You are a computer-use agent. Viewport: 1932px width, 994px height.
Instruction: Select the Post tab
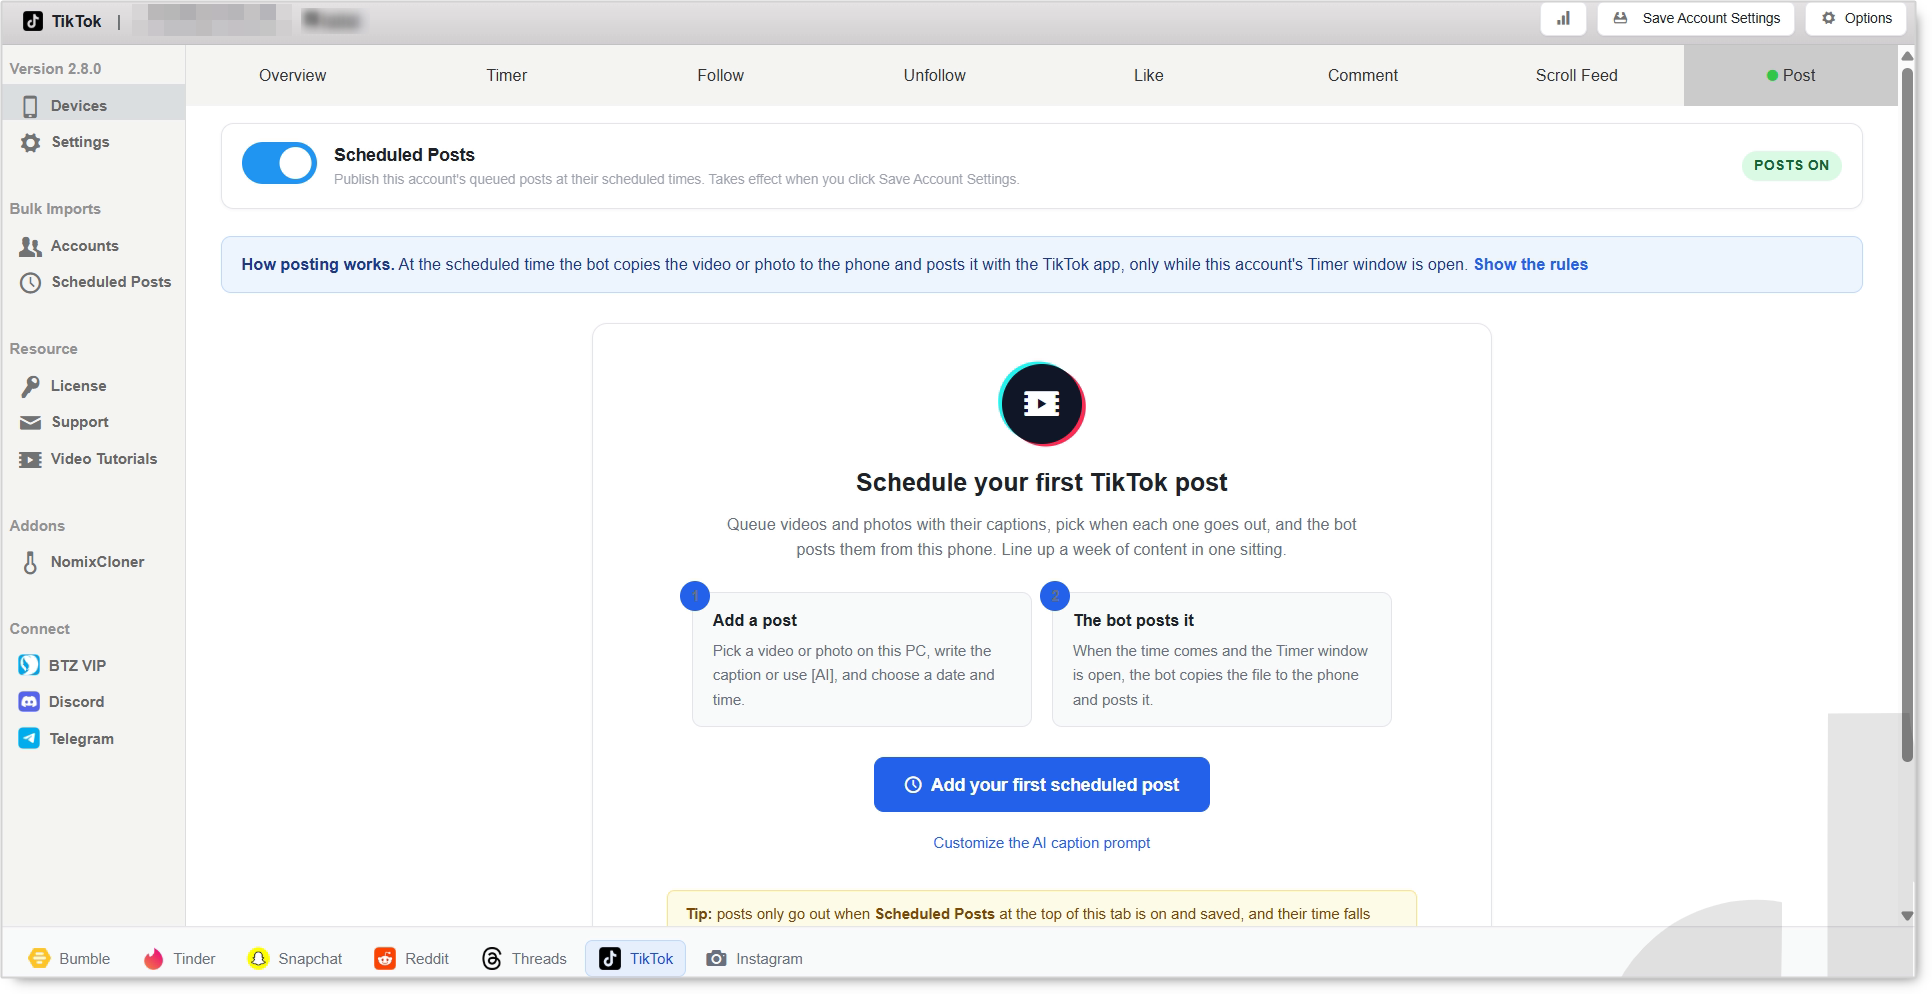click(1791, 75)
